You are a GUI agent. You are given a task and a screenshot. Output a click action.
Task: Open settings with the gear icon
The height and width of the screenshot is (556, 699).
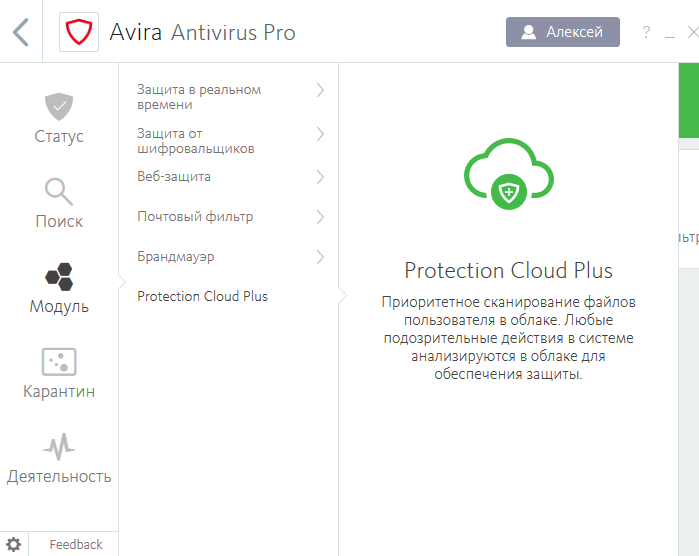click(x=13, y=544)
